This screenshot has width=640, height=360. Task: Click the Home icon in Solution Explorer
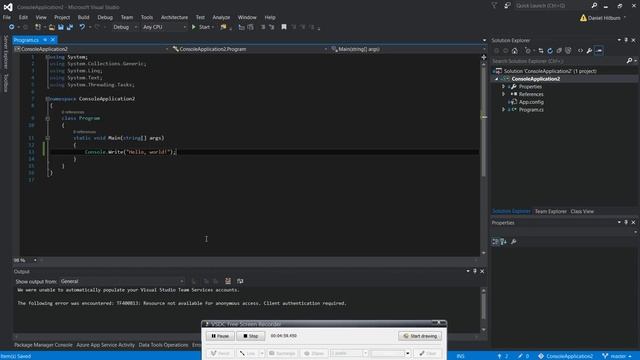515,51
